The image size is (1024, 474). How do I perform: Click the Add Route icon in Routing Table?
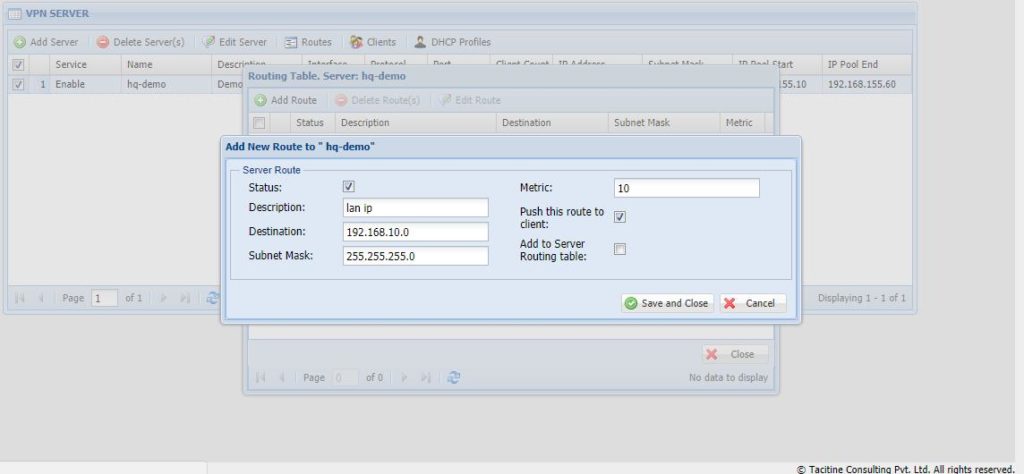pyautogui.click(x=261, y=100)
